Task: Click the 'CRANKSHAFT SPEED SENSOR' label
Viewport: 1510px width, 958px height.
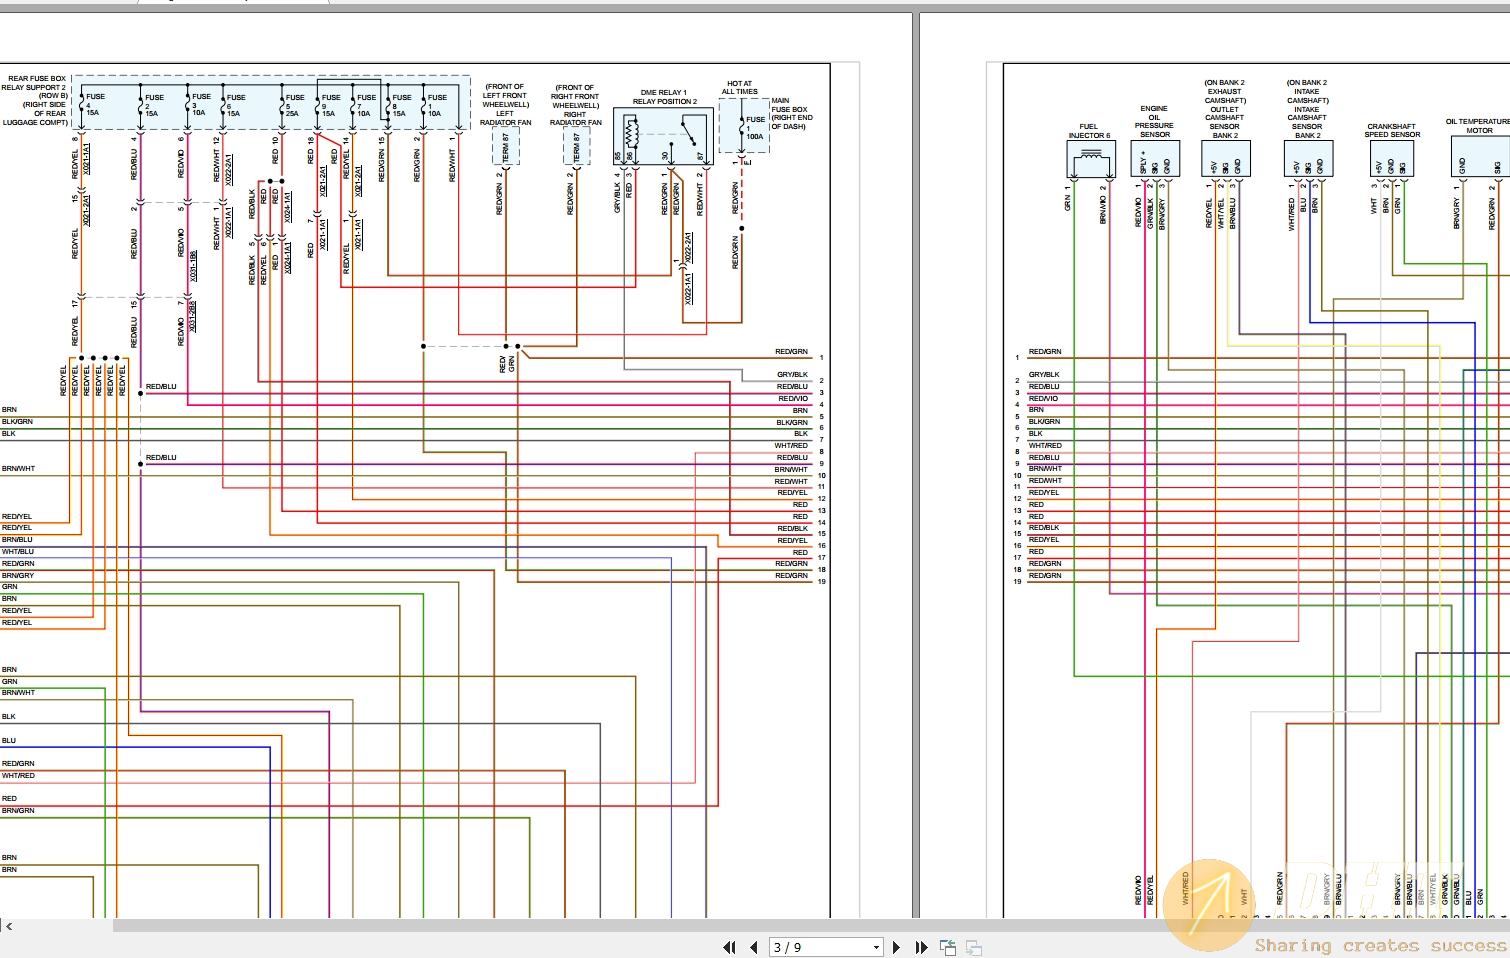Action: pyautogui.click(x=1392, y=130)
